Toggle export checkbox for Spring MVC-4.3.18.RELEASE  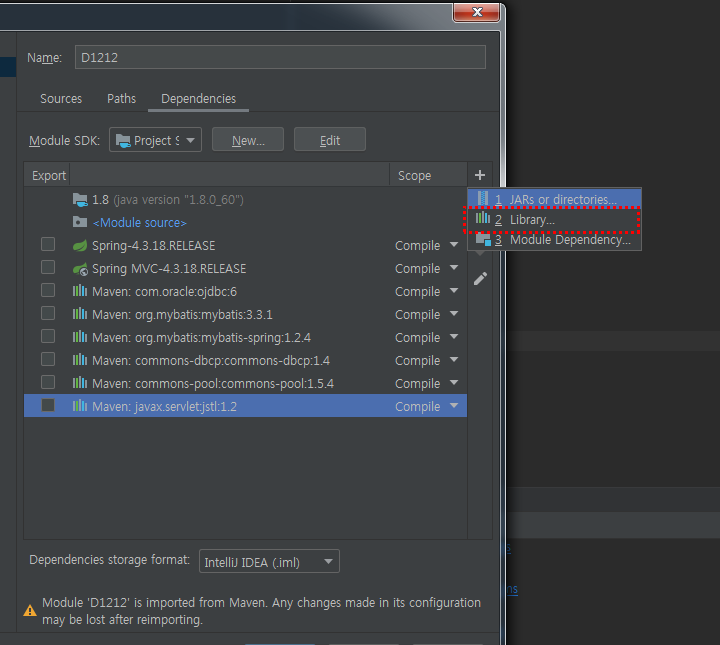point(48,267)
